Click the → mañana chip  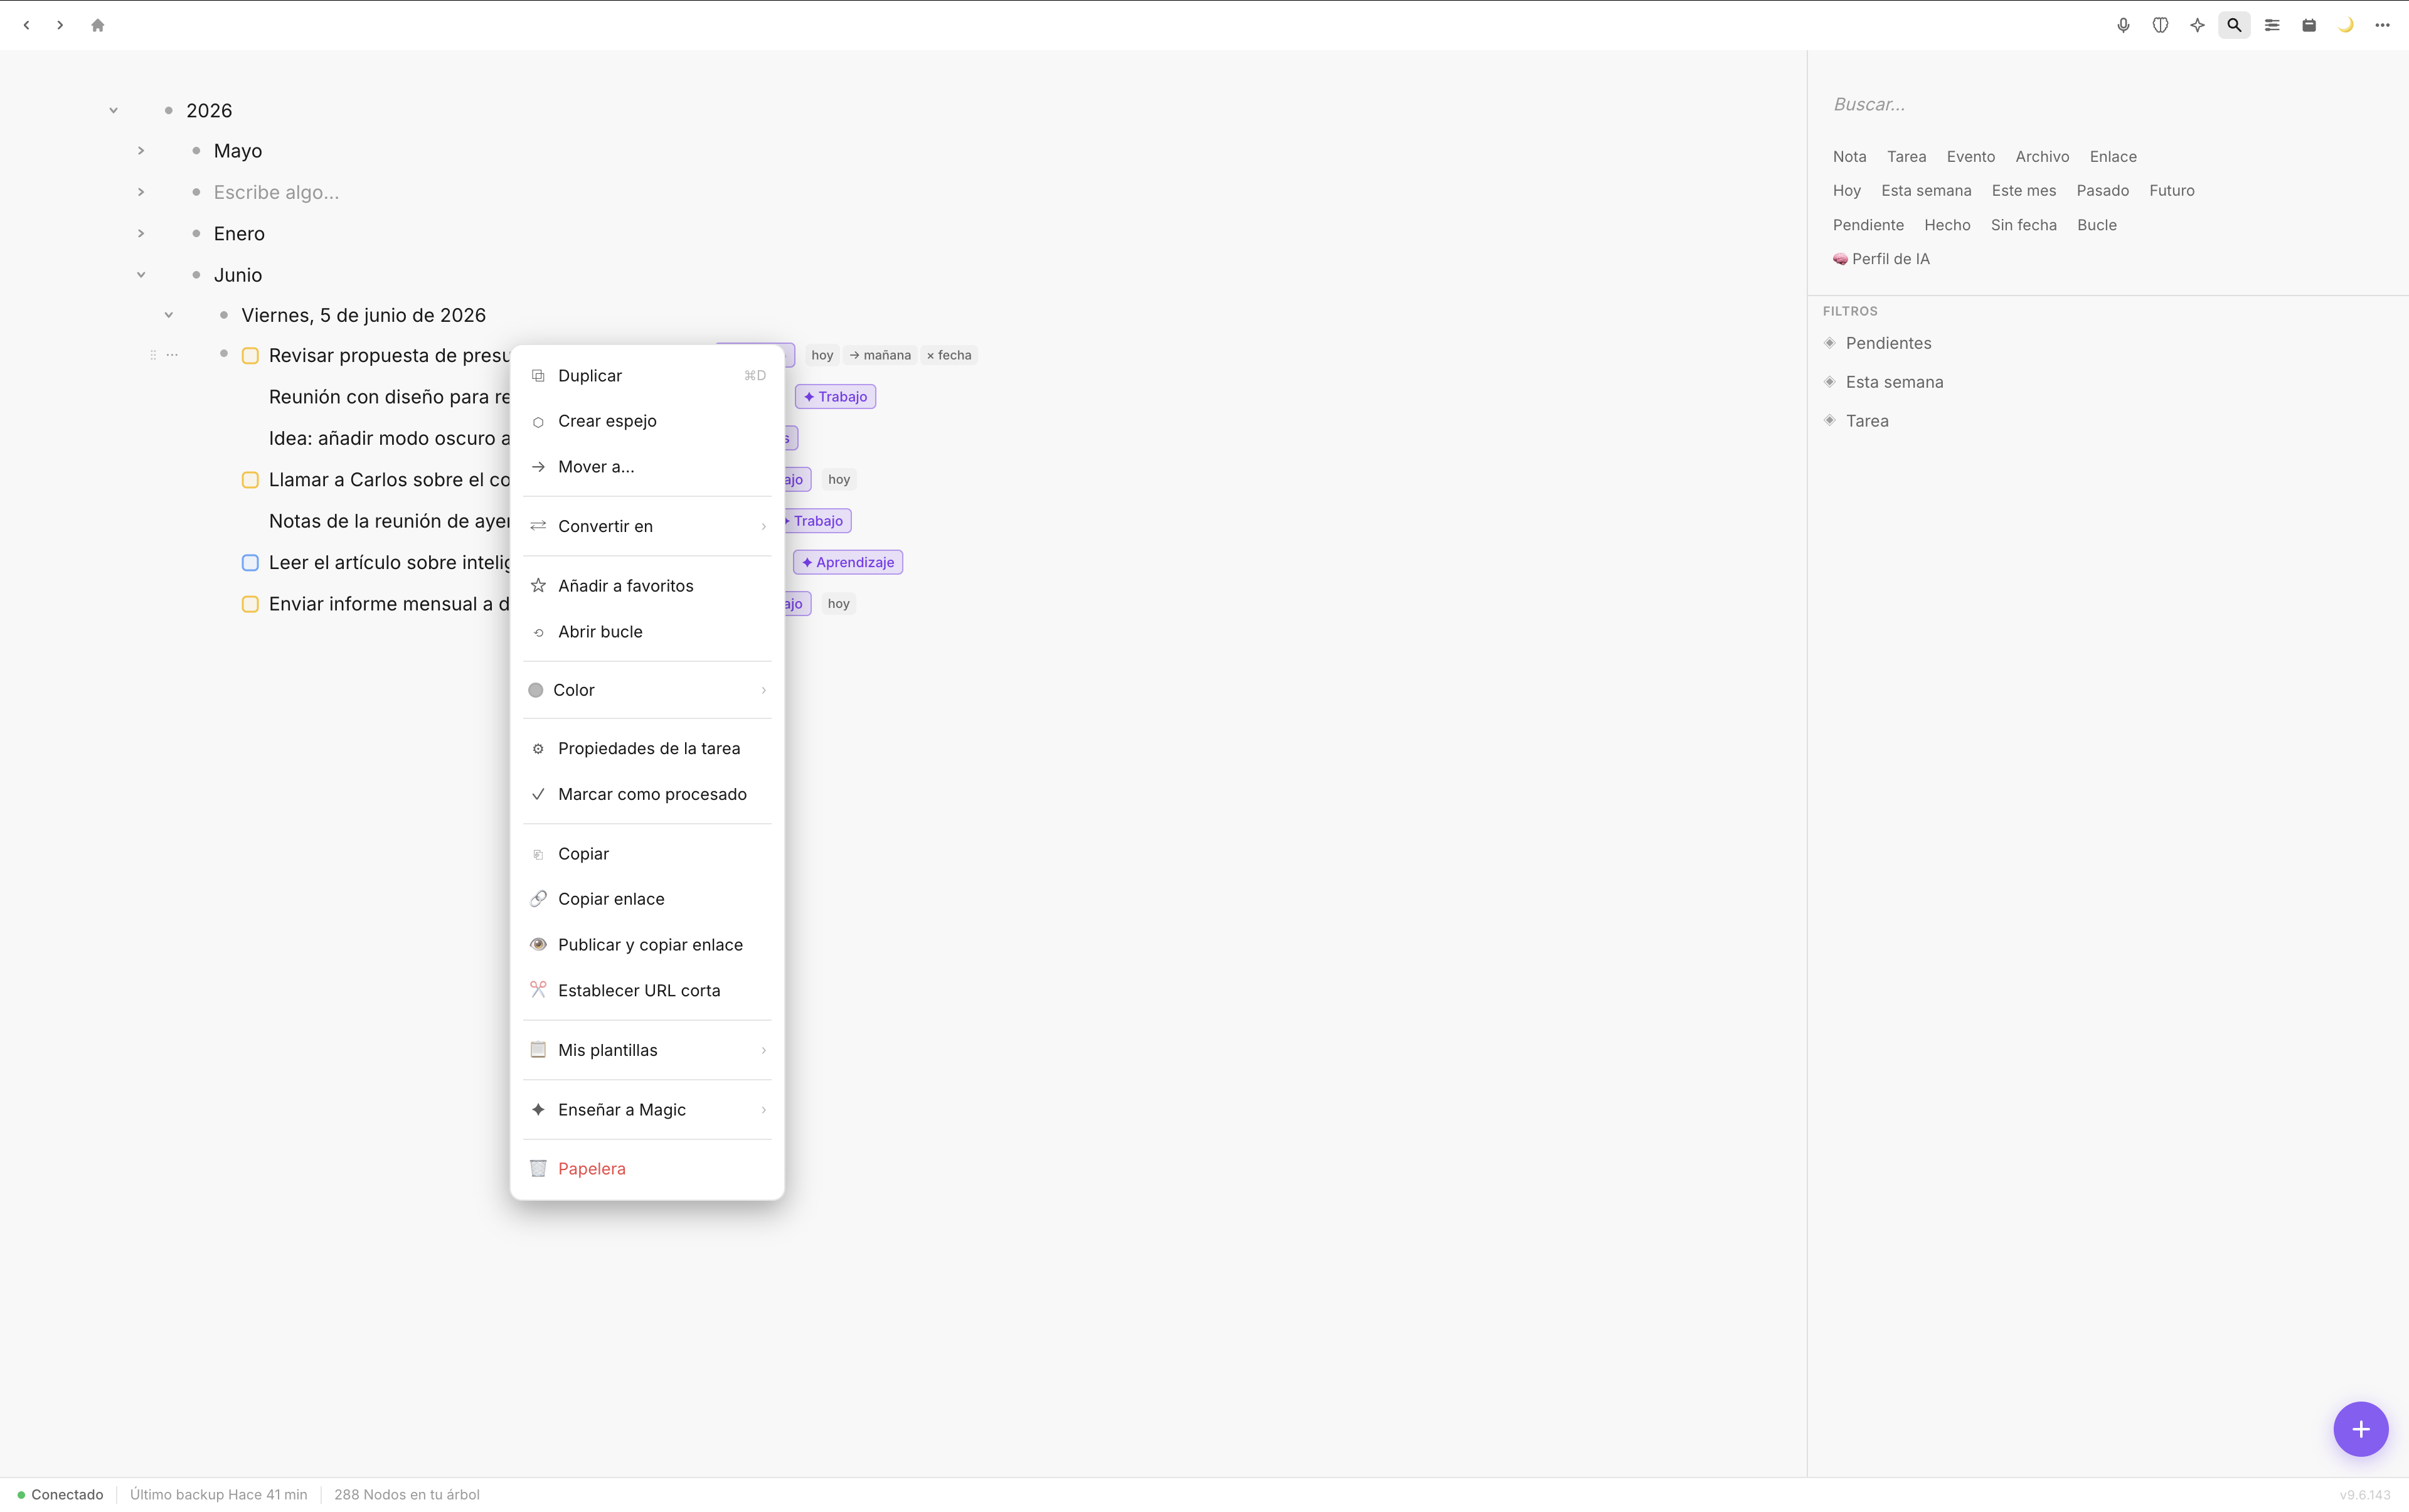point(880,355)
